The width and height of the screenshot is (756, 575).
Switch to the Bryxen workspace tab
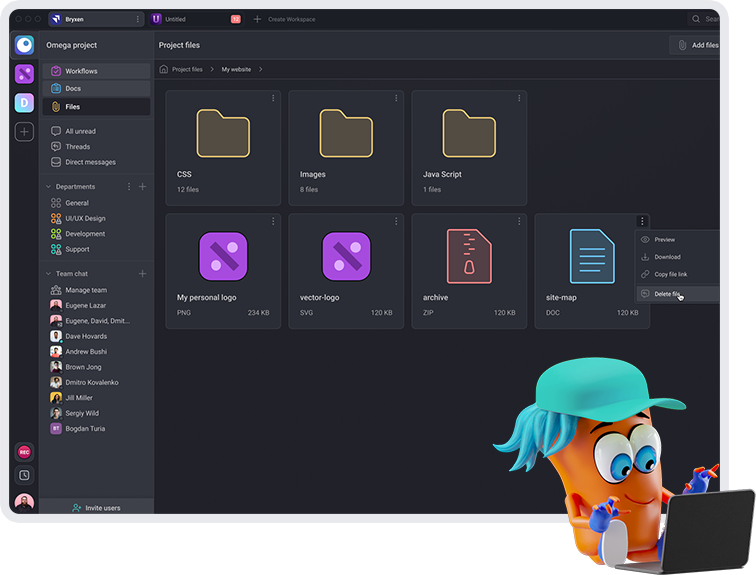coord(96,19)
